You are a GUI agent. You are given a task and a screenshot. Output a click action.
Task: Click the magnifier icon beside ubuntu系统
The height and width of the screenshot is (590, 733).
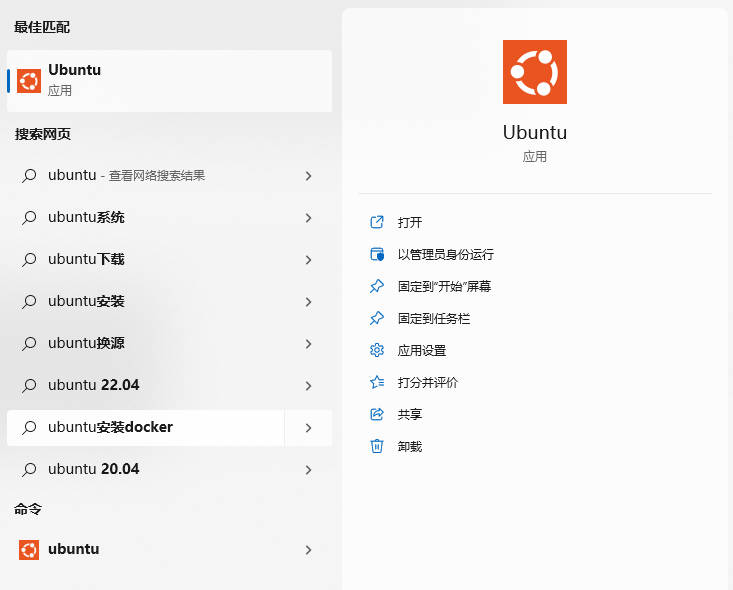29,218
